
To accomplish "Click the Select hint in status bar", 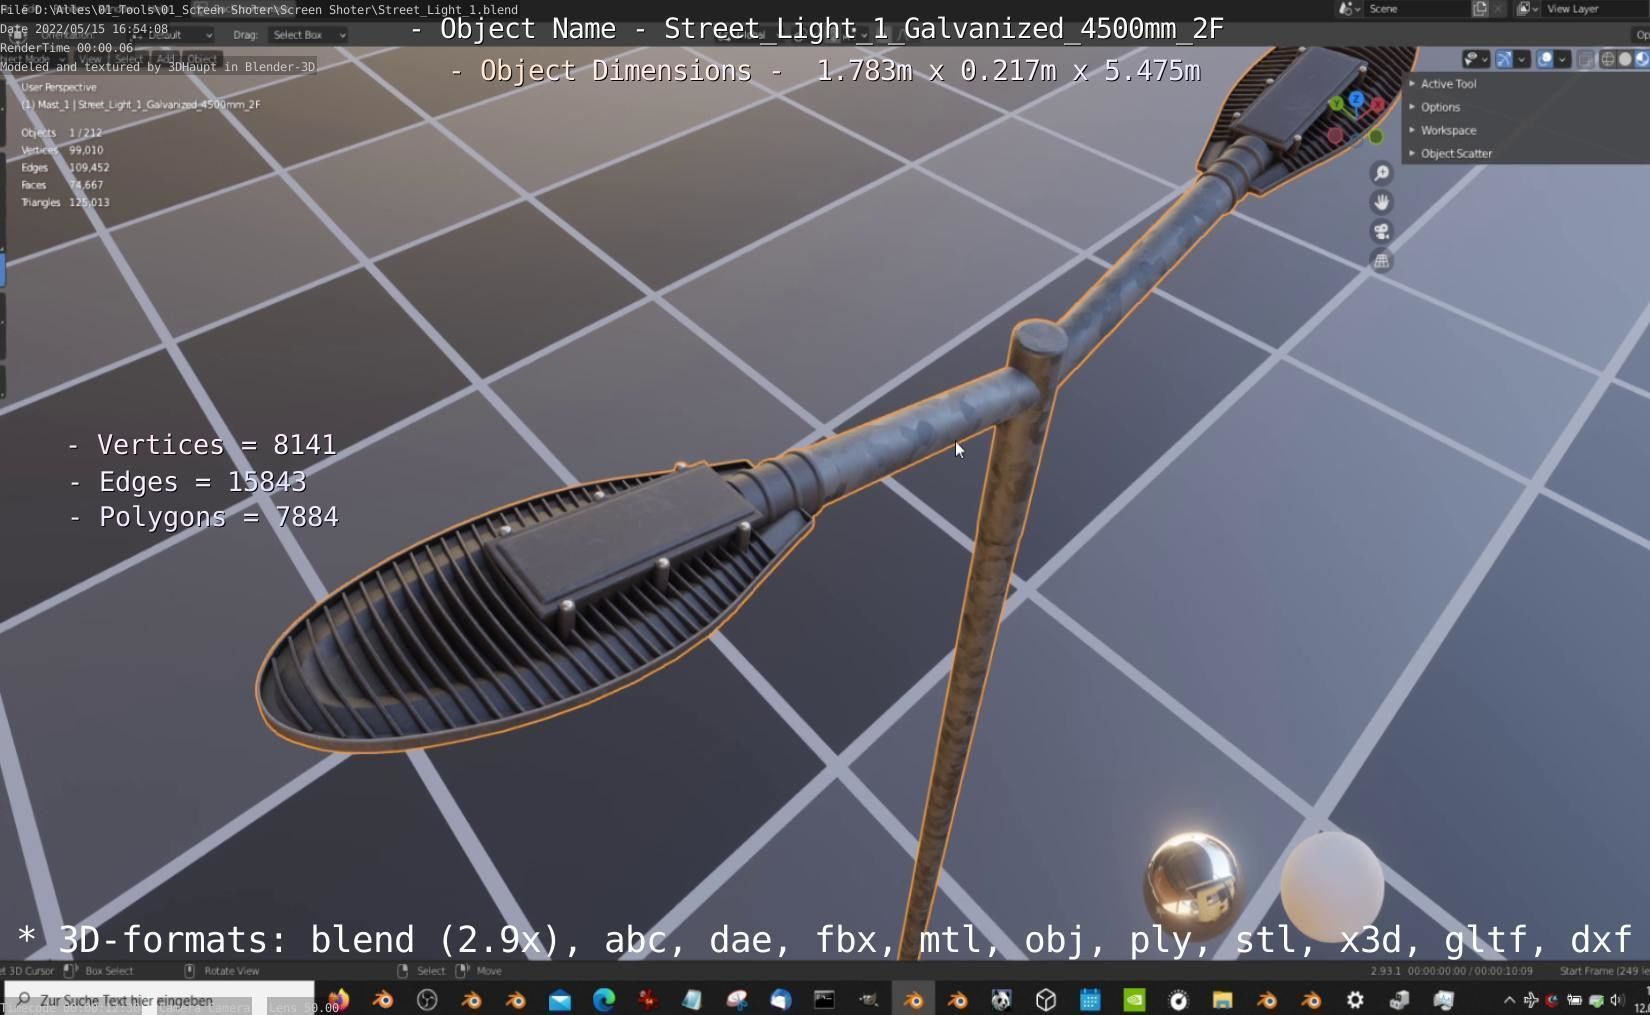I will click(431, 971).
